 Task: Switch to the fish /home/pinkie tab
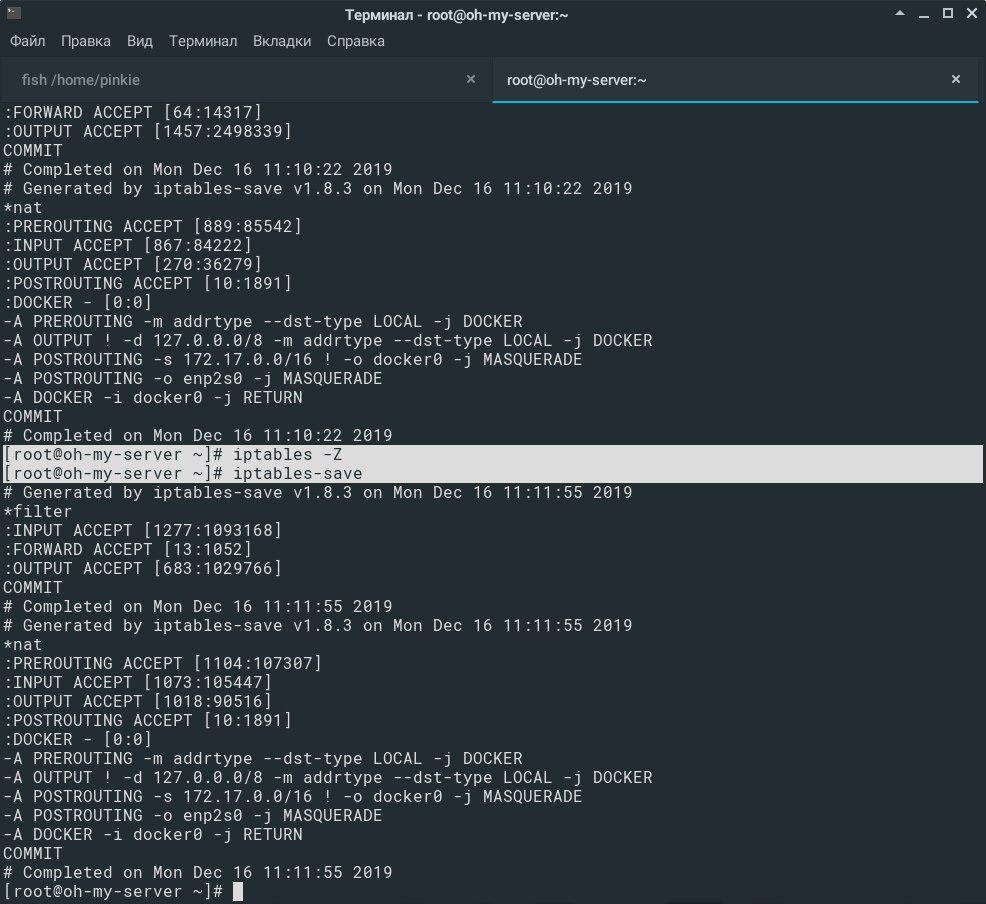(246, 80)
